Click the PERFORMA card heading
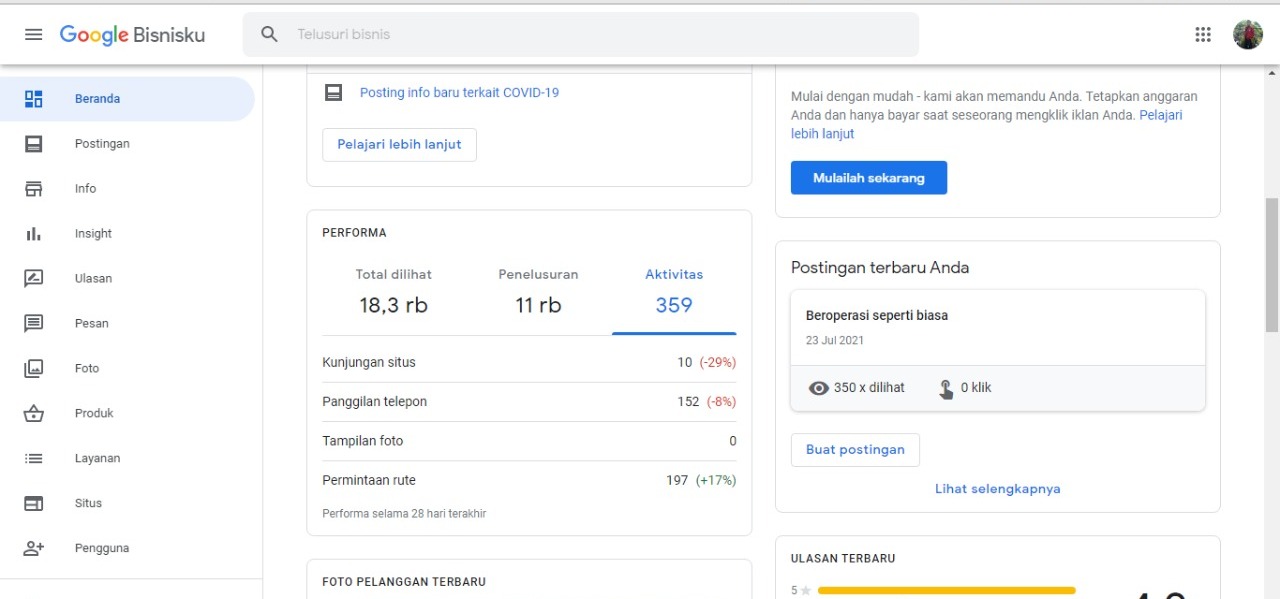1280x599 pixels. tap(354, 233)
